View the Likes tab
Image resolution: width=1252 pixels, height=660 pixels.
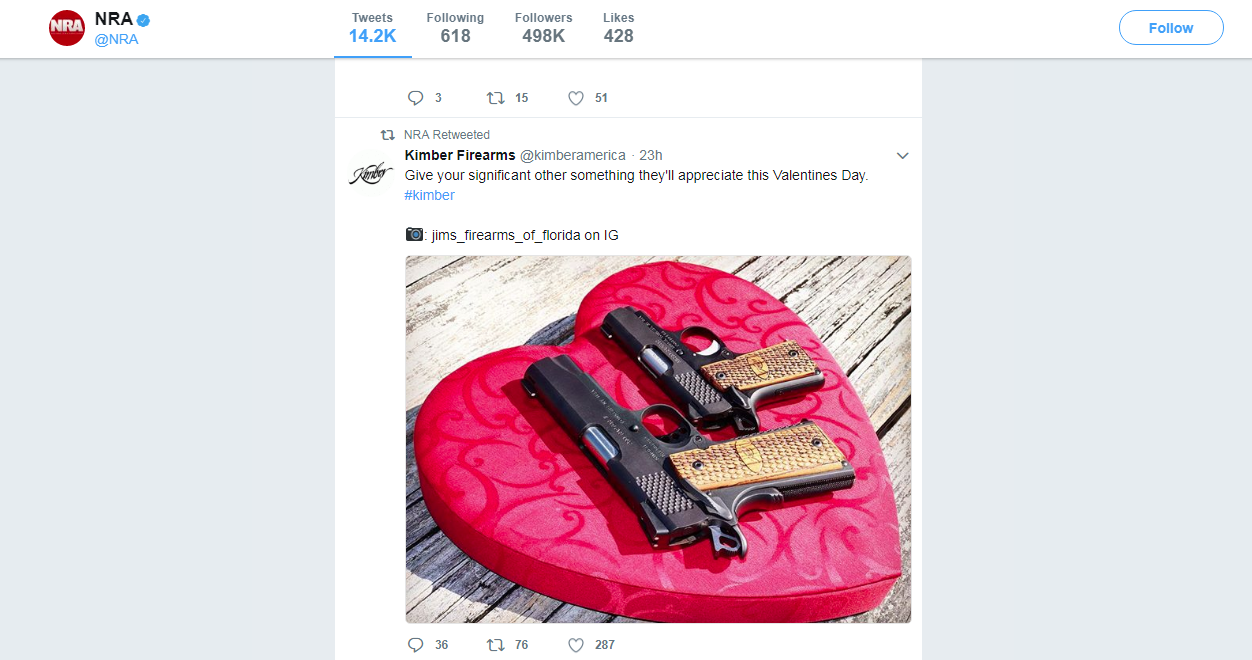[618, 28]
